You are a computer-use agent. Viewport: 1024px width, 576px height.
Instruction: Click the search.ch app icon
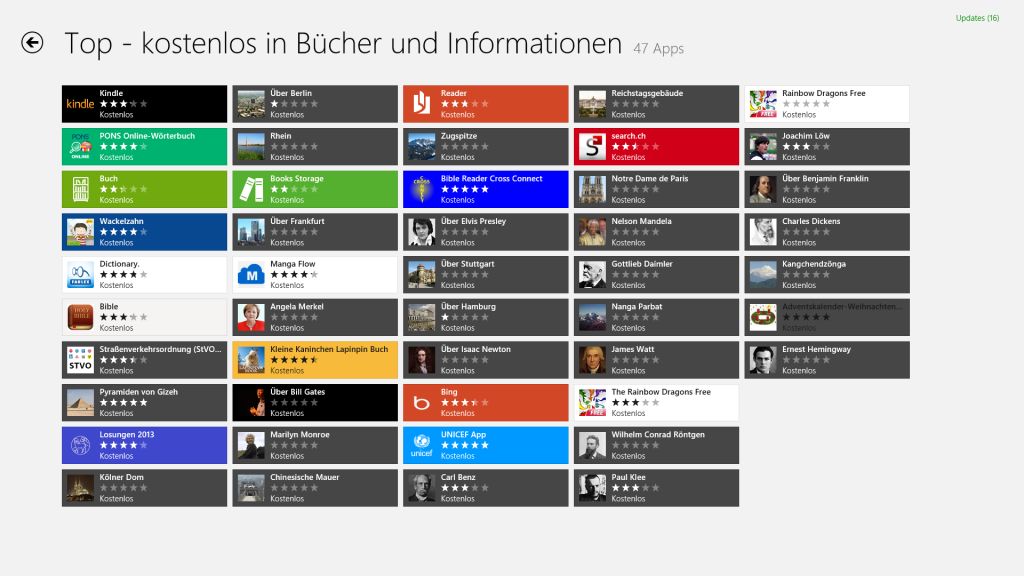pyautogui.click(x=593, y=146)
